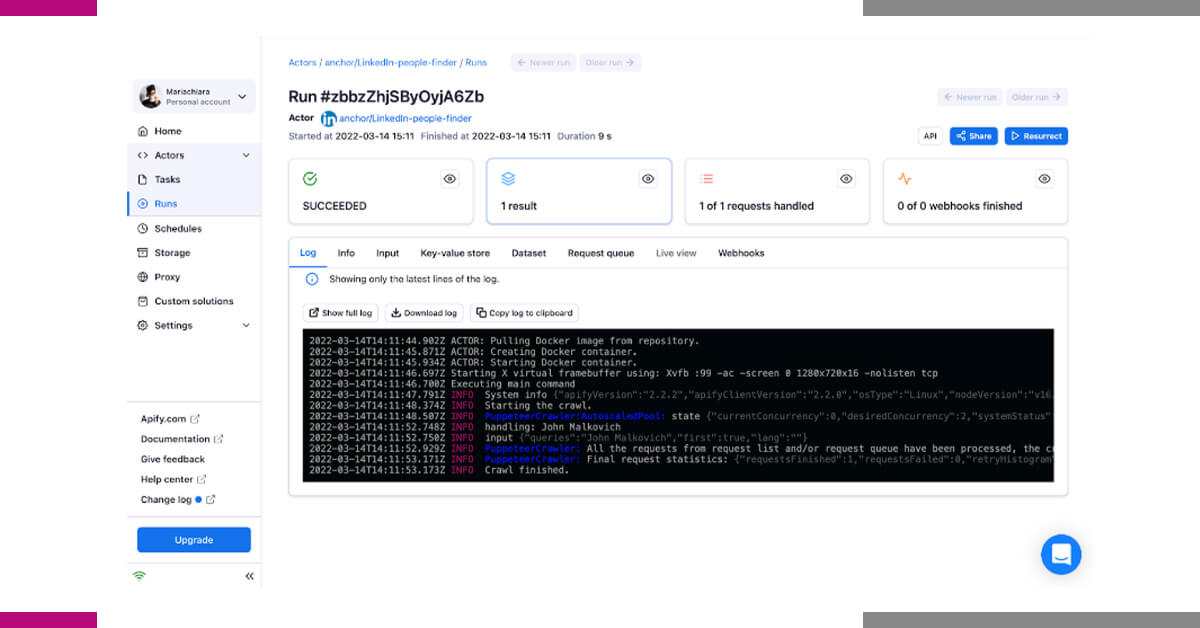The height and width of the screenshot is (628, 1200).
Task: Open the Key-value store tab
Action: click(455, 253)
